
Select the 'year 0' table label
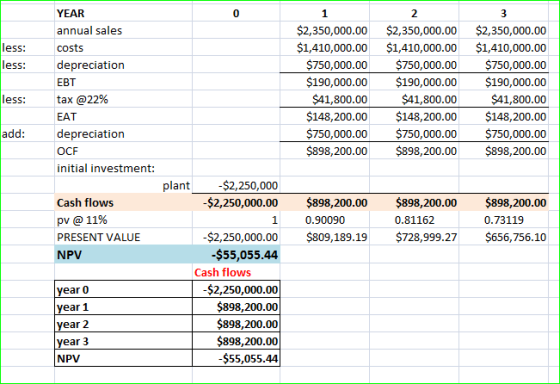pyautogui.click(x=72, y=290)
